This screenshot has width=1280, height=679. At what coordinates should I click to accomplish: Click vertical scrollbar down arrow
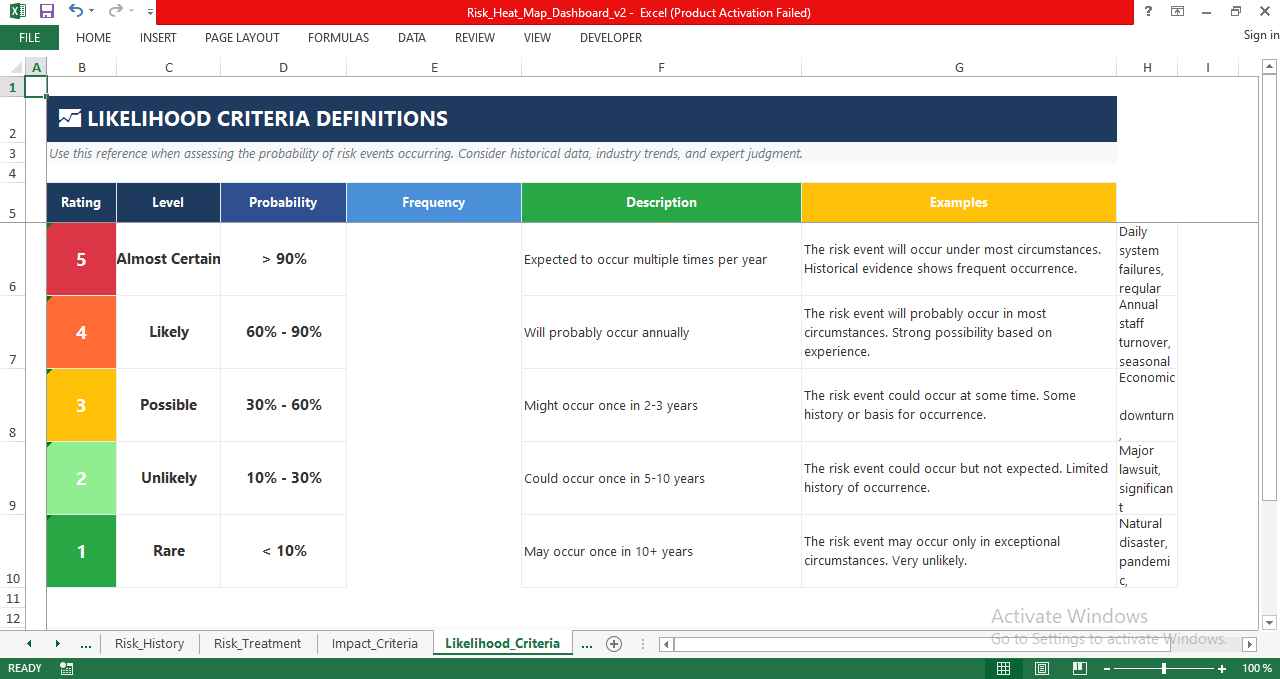click(x=1270, y=622)
